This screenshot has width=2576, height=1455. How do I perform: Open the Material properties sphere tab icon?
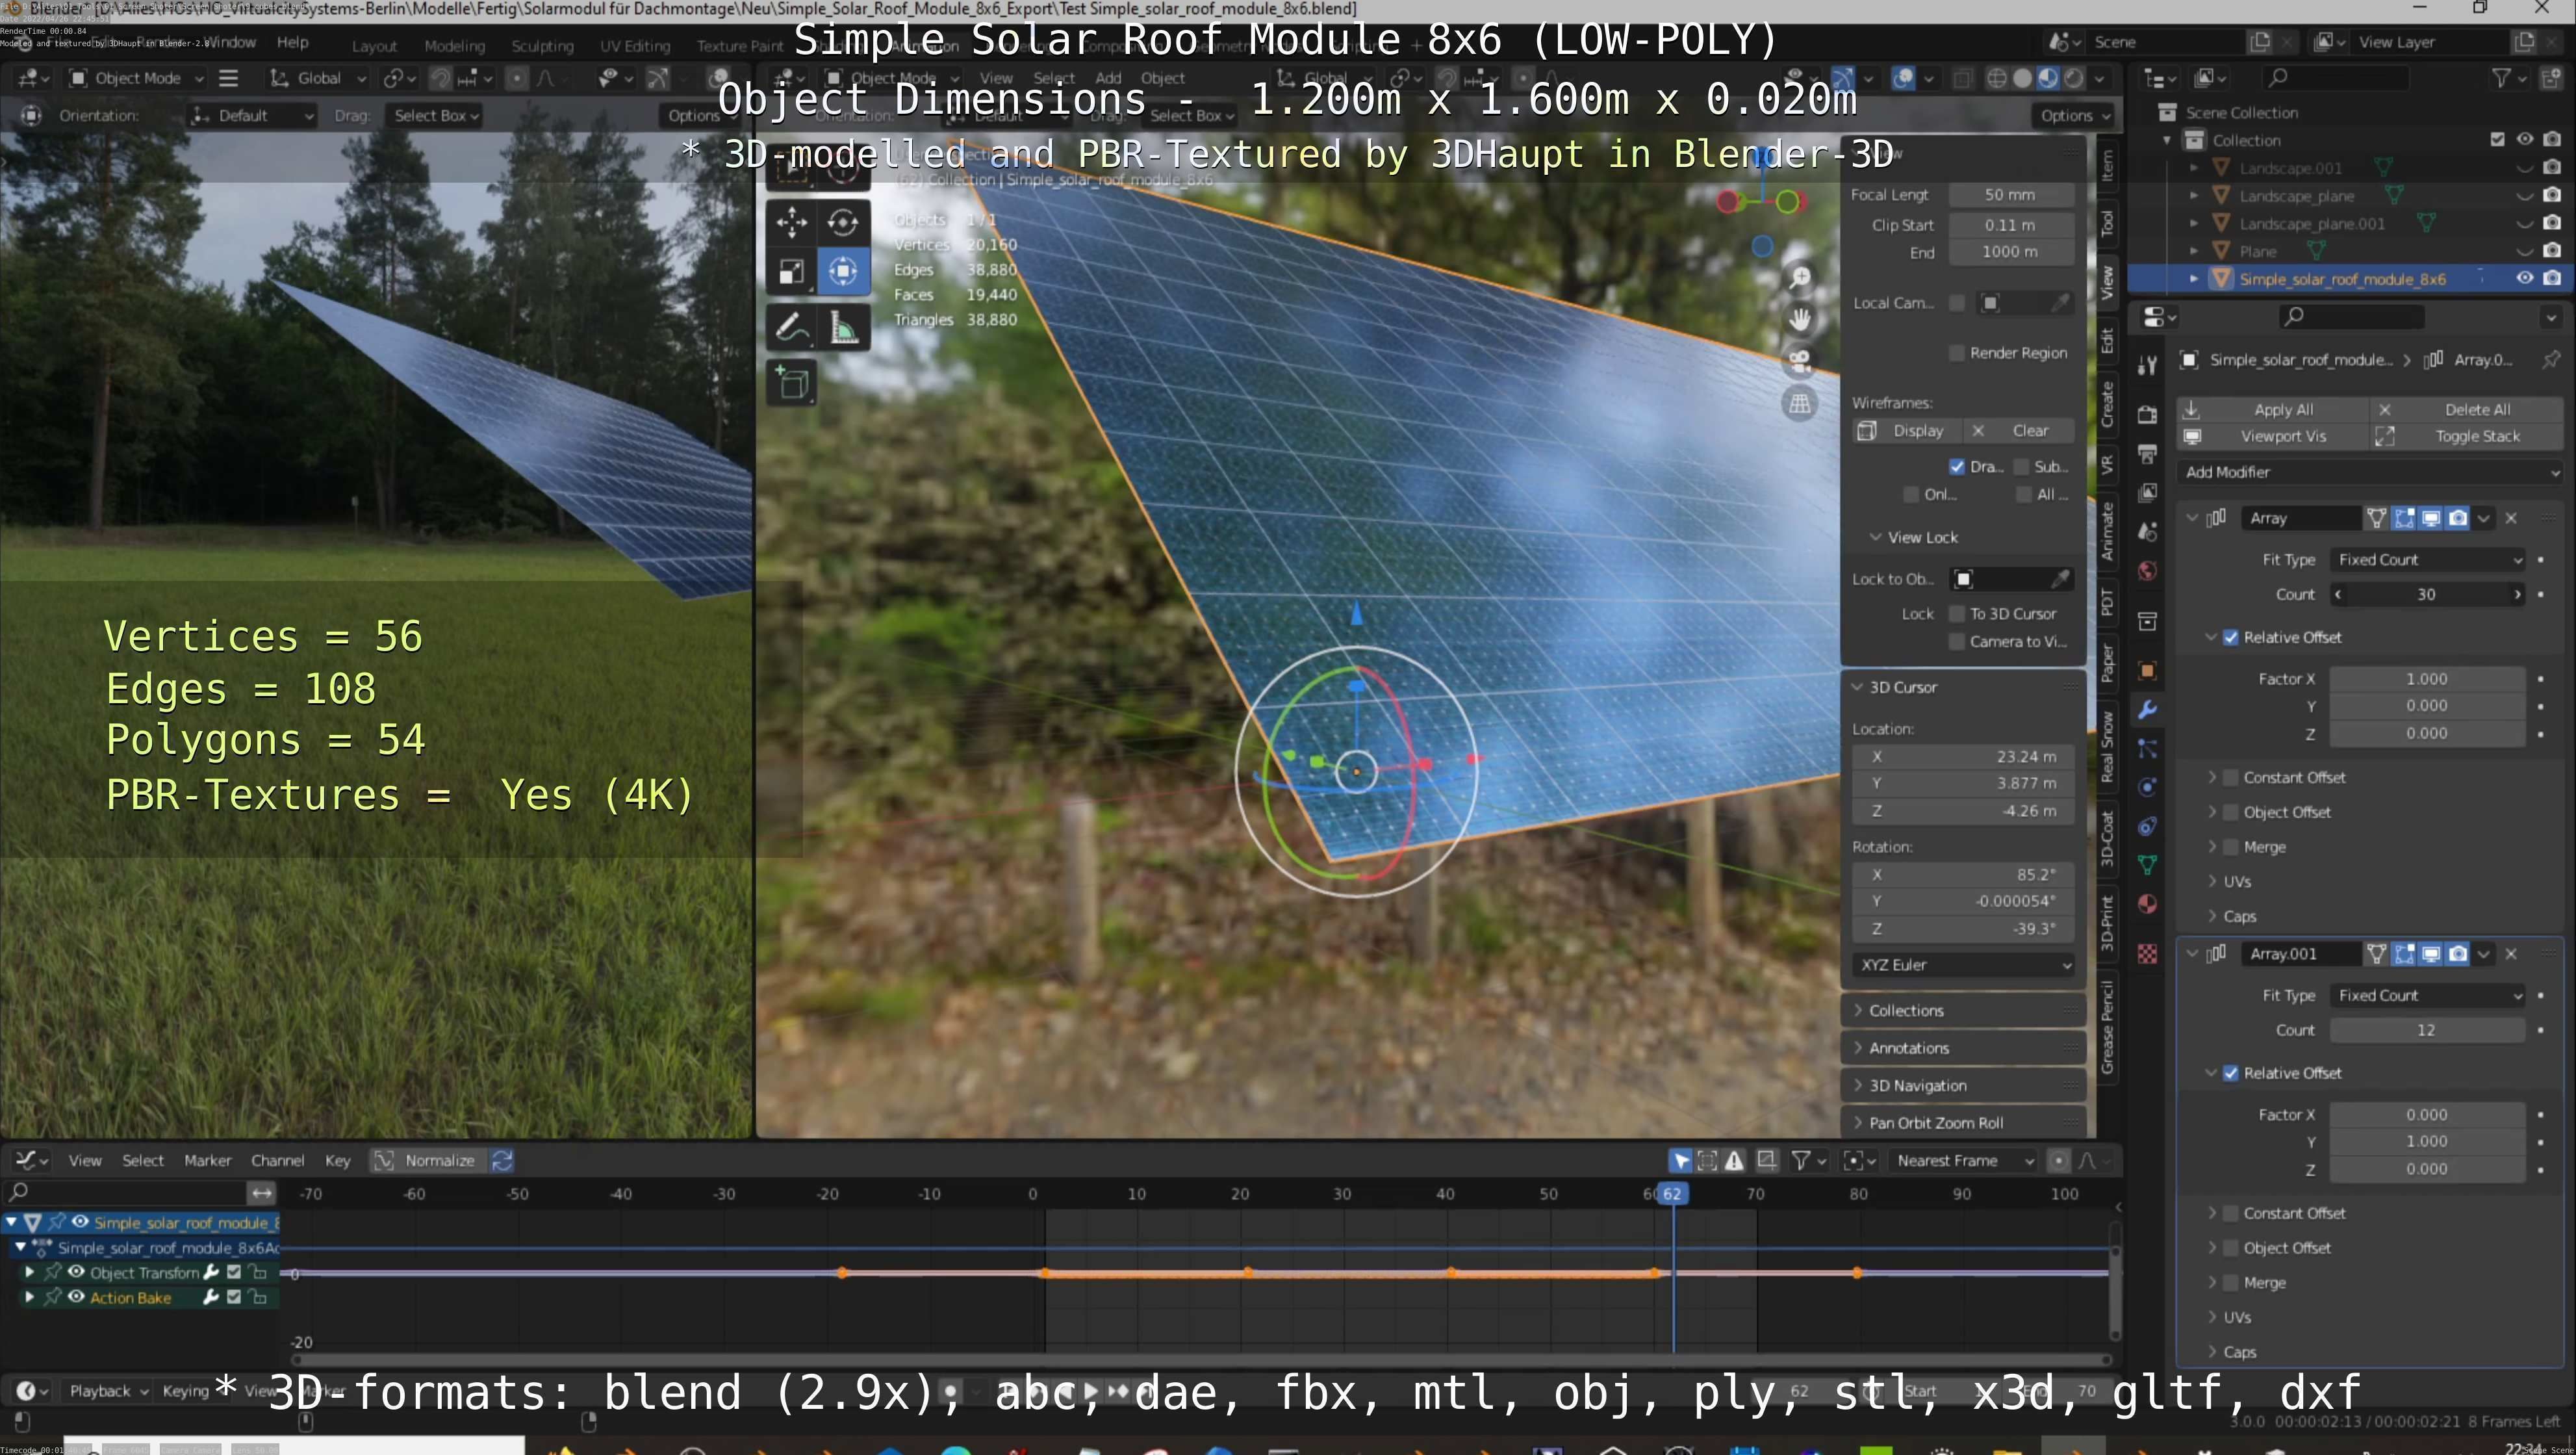click(2147, 904)
